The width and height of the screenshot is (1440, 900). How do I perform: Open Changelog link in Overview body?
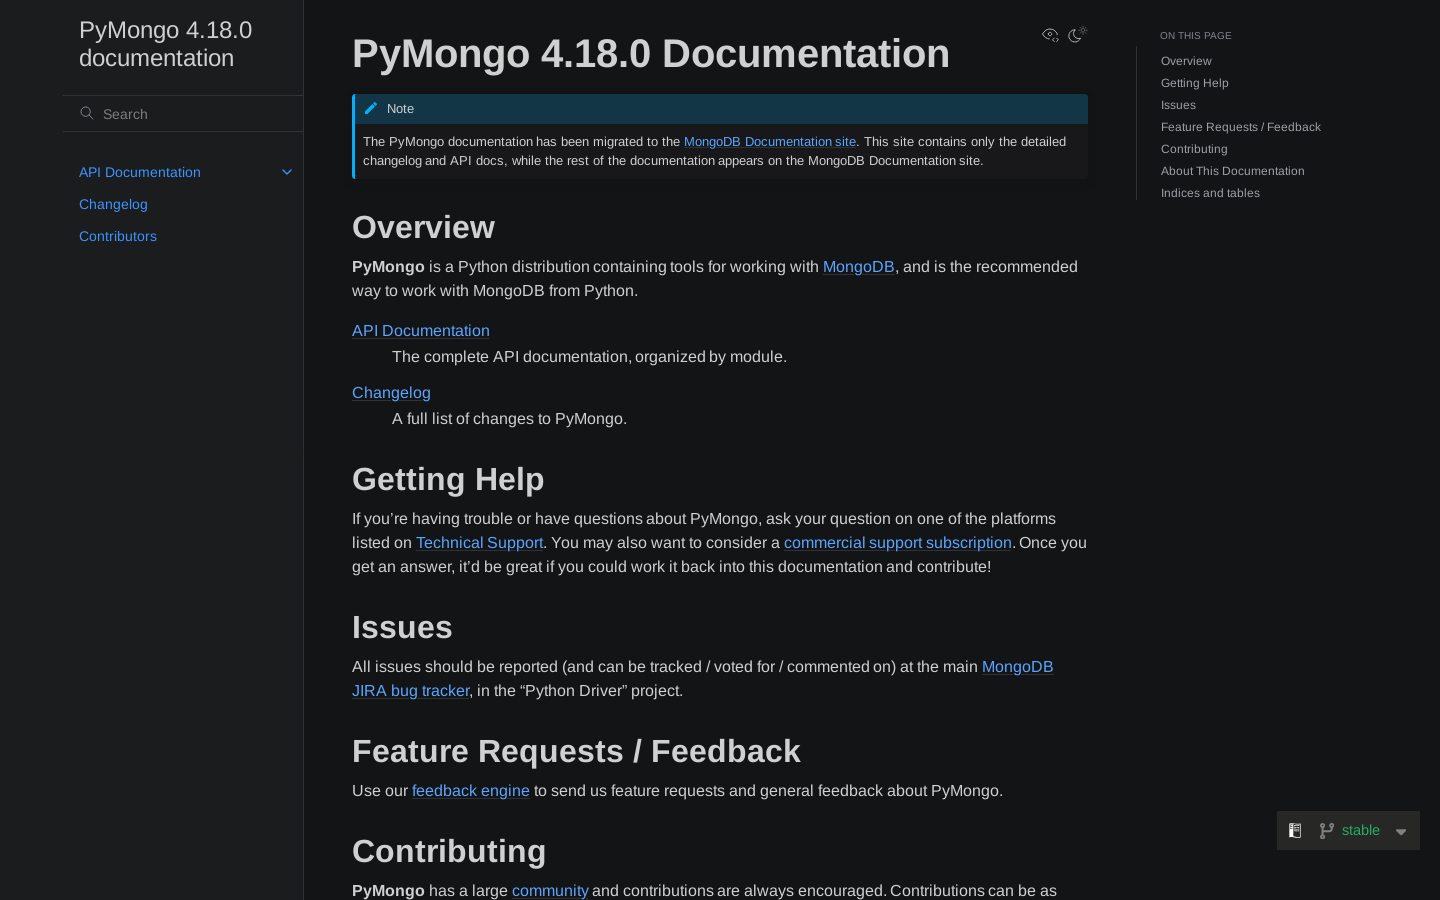pyautogui.click(x=391, y=393)
